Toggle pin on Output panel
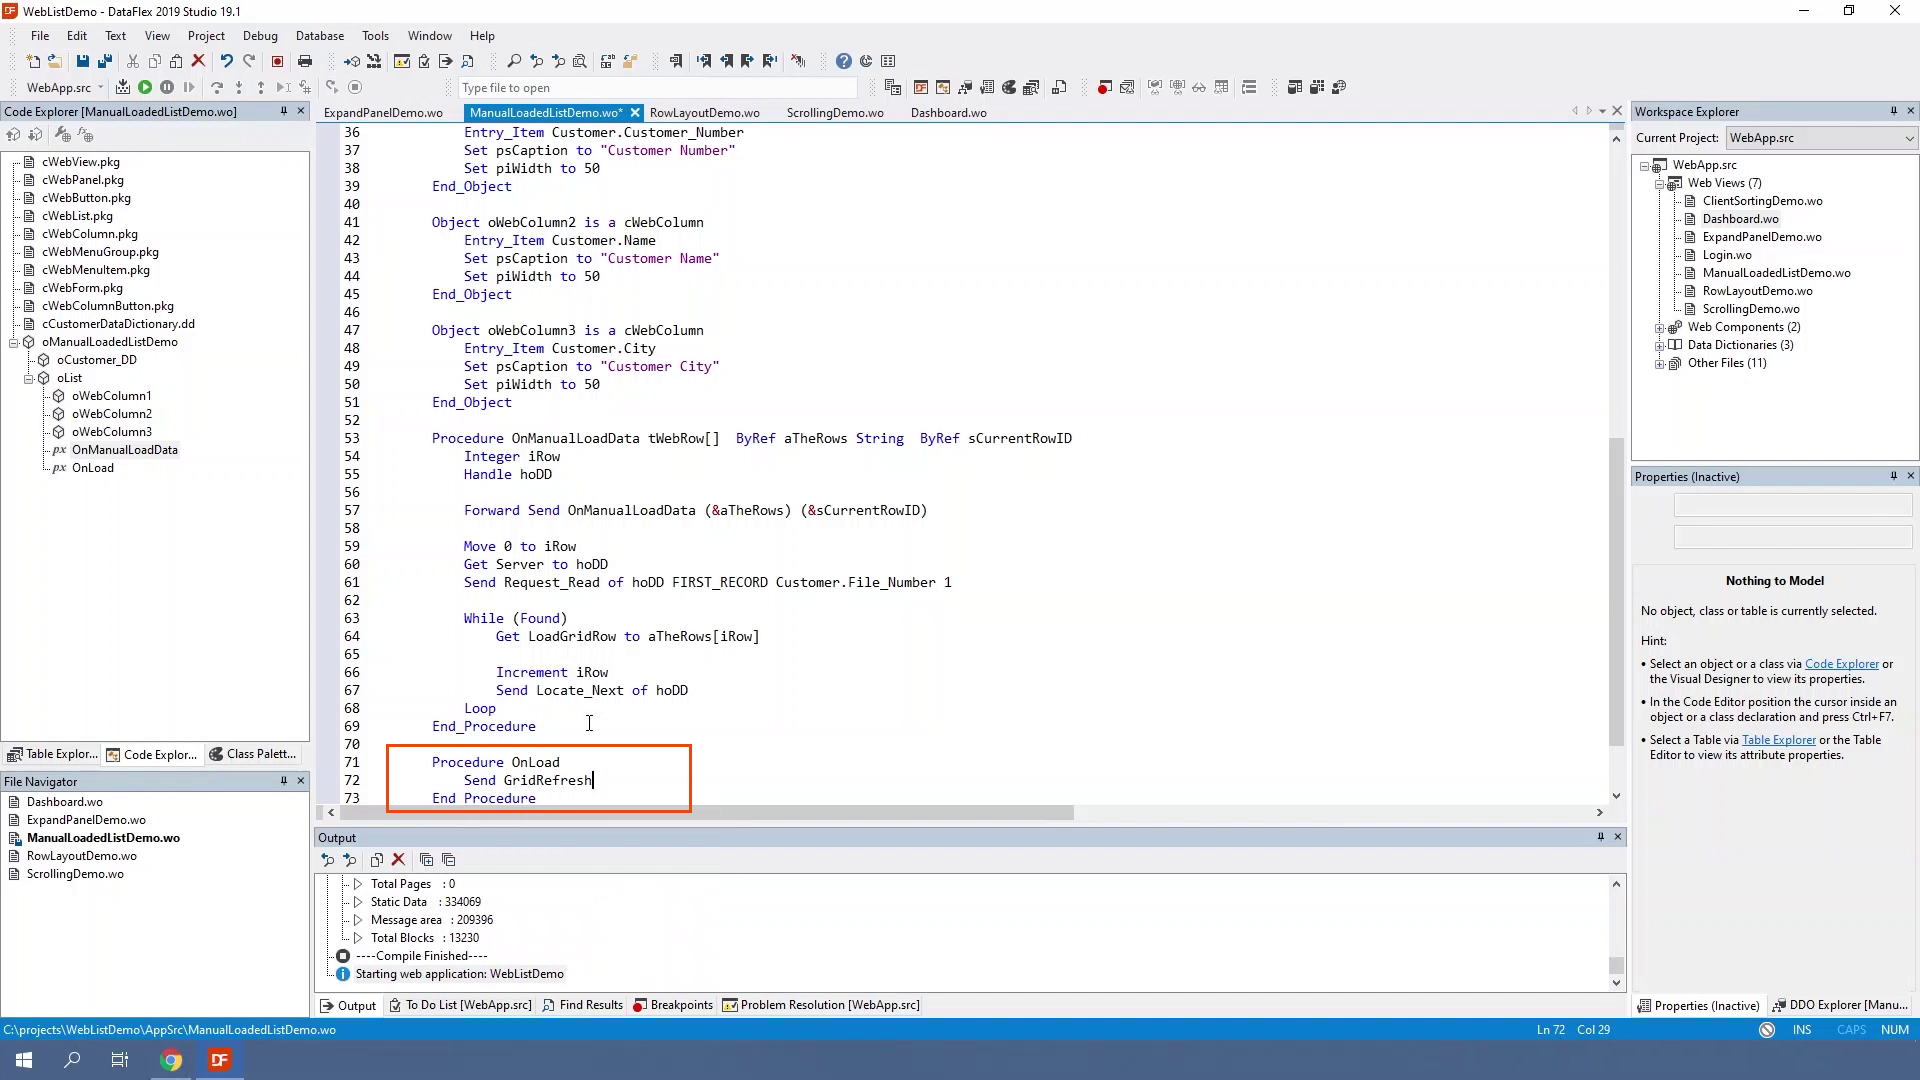Viewport: 1920px width, 1080px height. click(x=1600, y=837)
